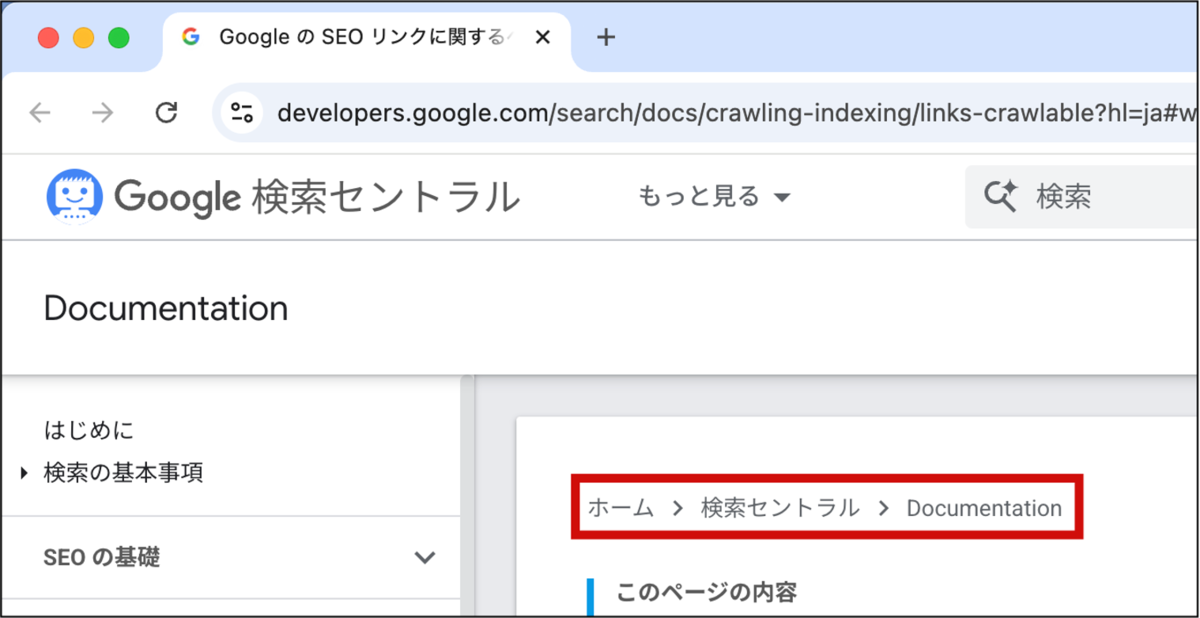Click the yellow minimize traffic light
The width and height of the screenshot is (1200, 618).
click(84, 35)
